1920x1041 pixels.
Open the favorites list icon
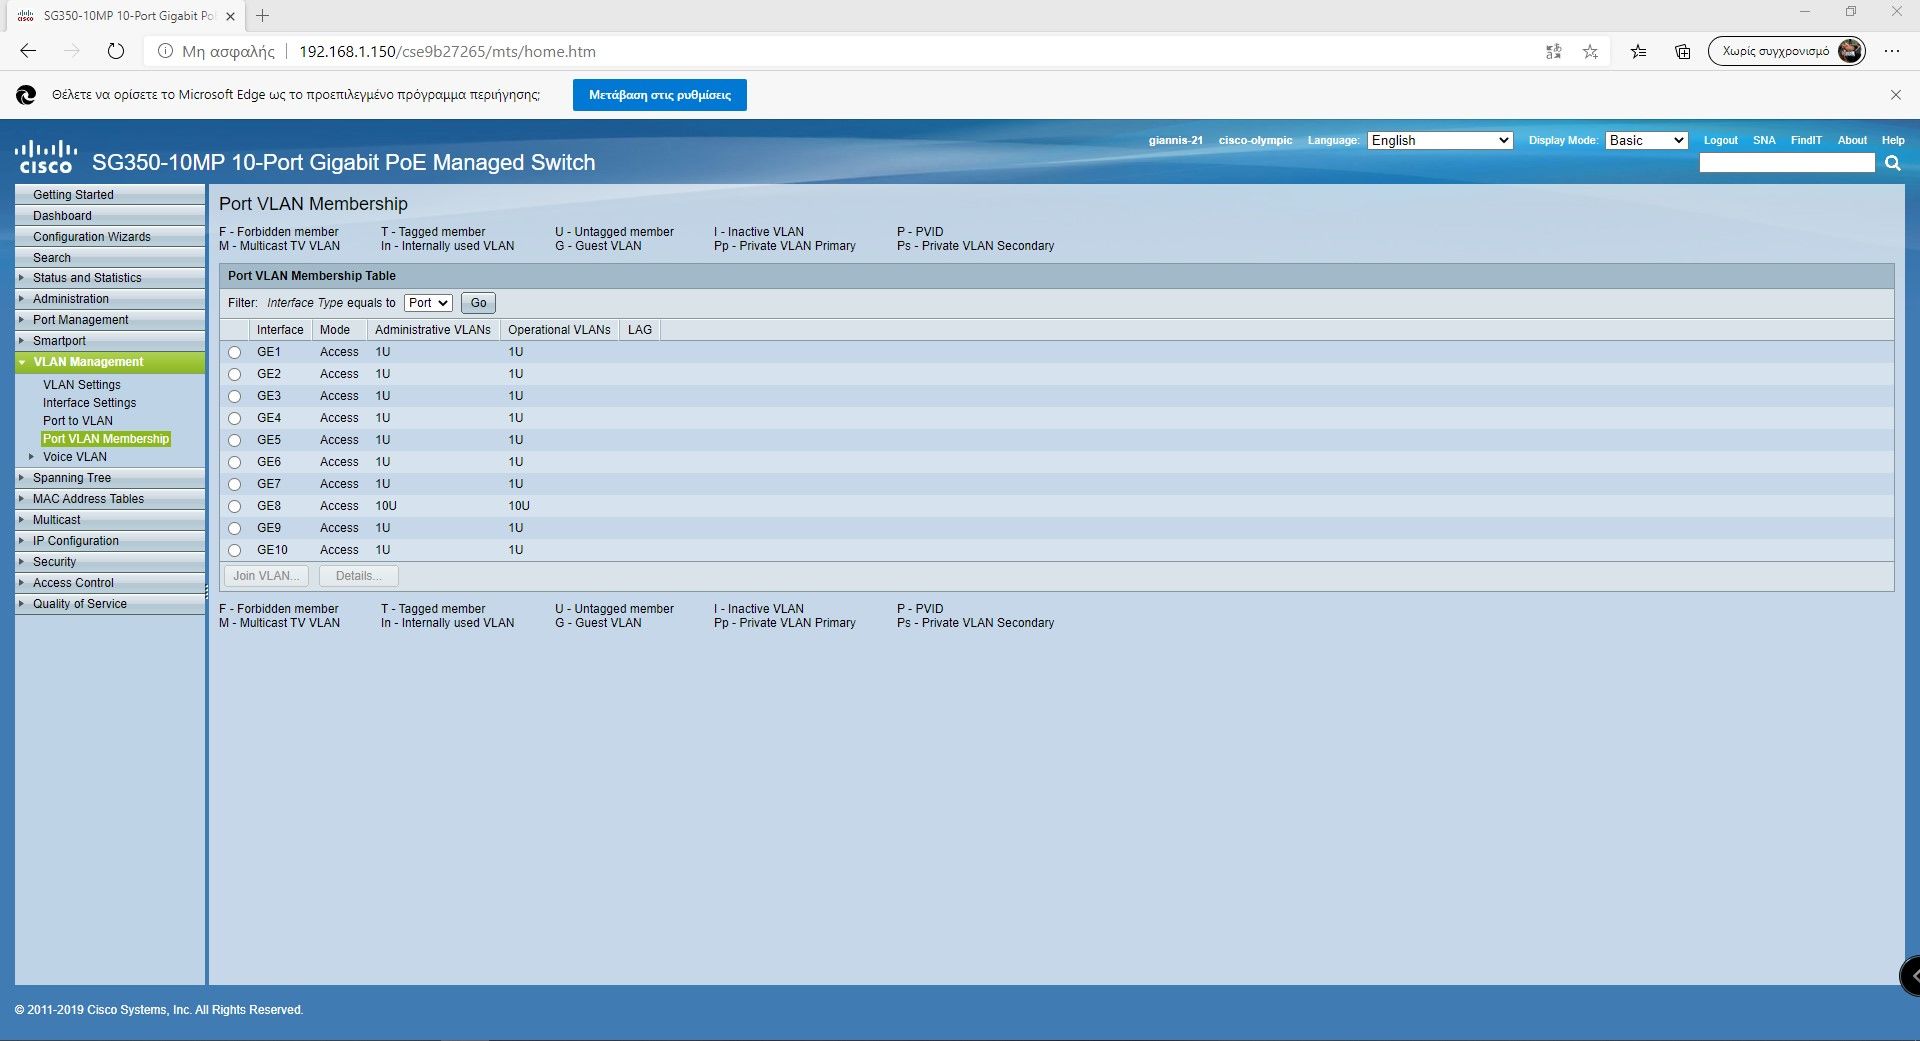[1638, 51]
